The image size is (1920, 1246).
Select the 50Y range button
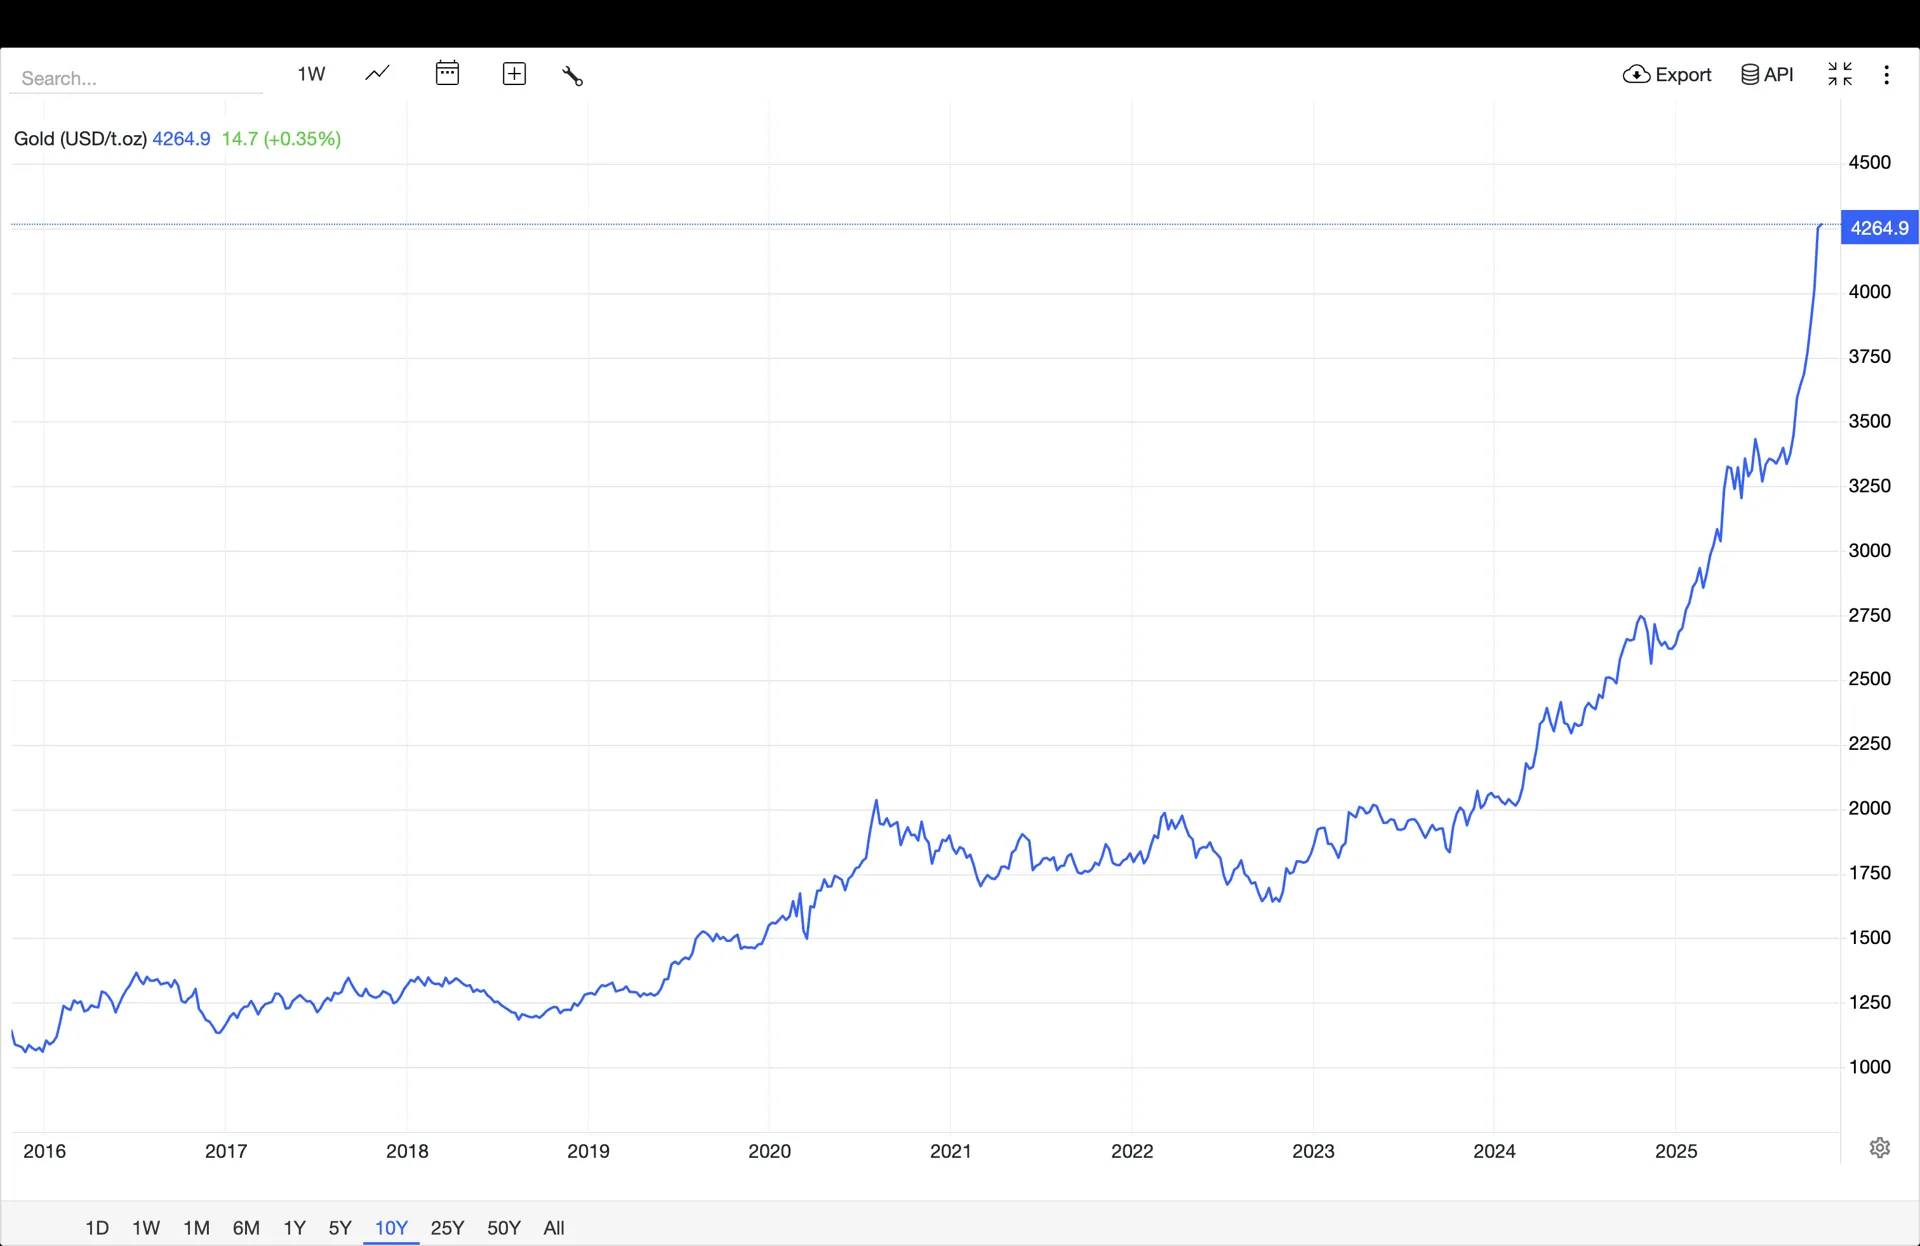tap(504, 1227)
